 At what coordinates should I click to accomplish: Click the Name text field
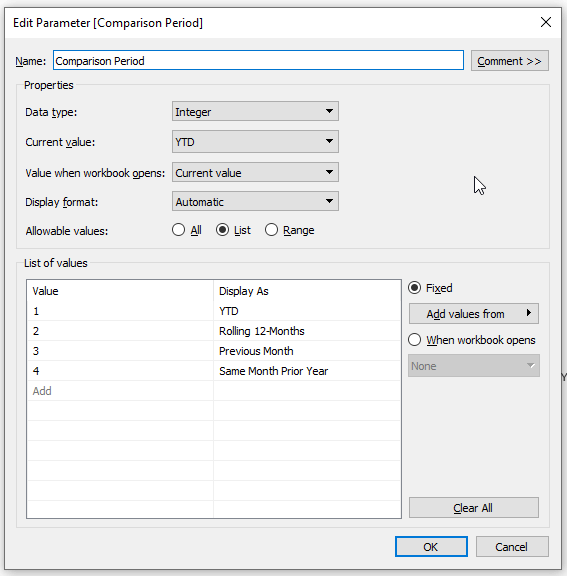[258, 60]
